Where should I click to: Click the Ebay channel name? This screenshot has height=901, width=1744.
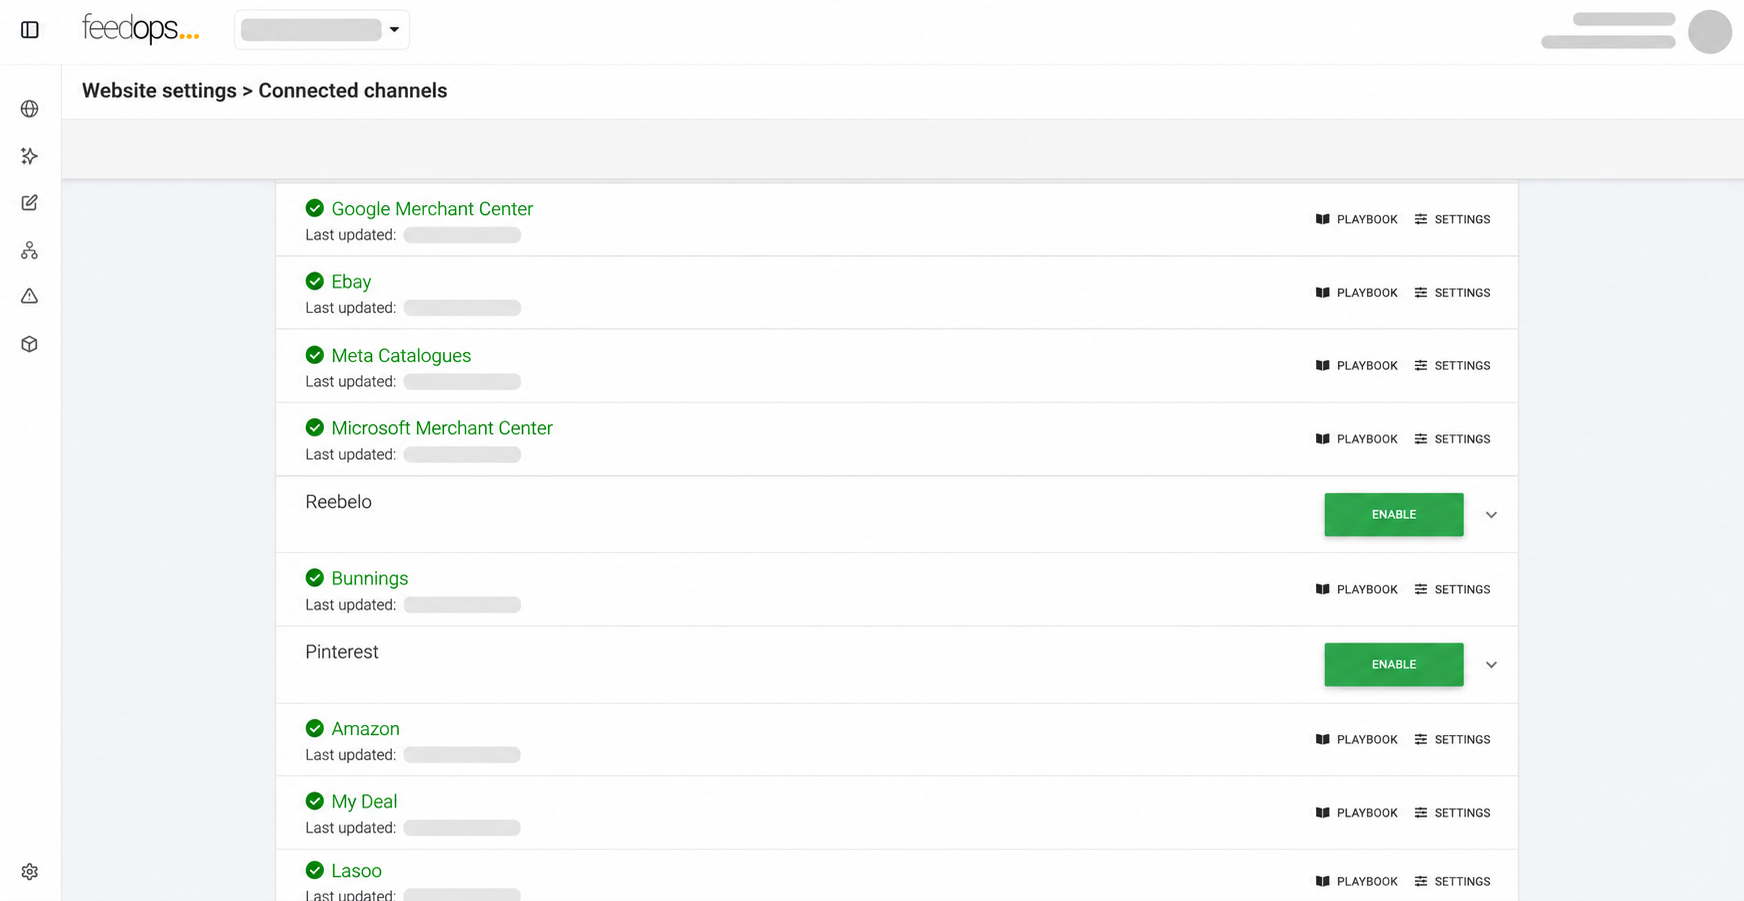(351, 282)
